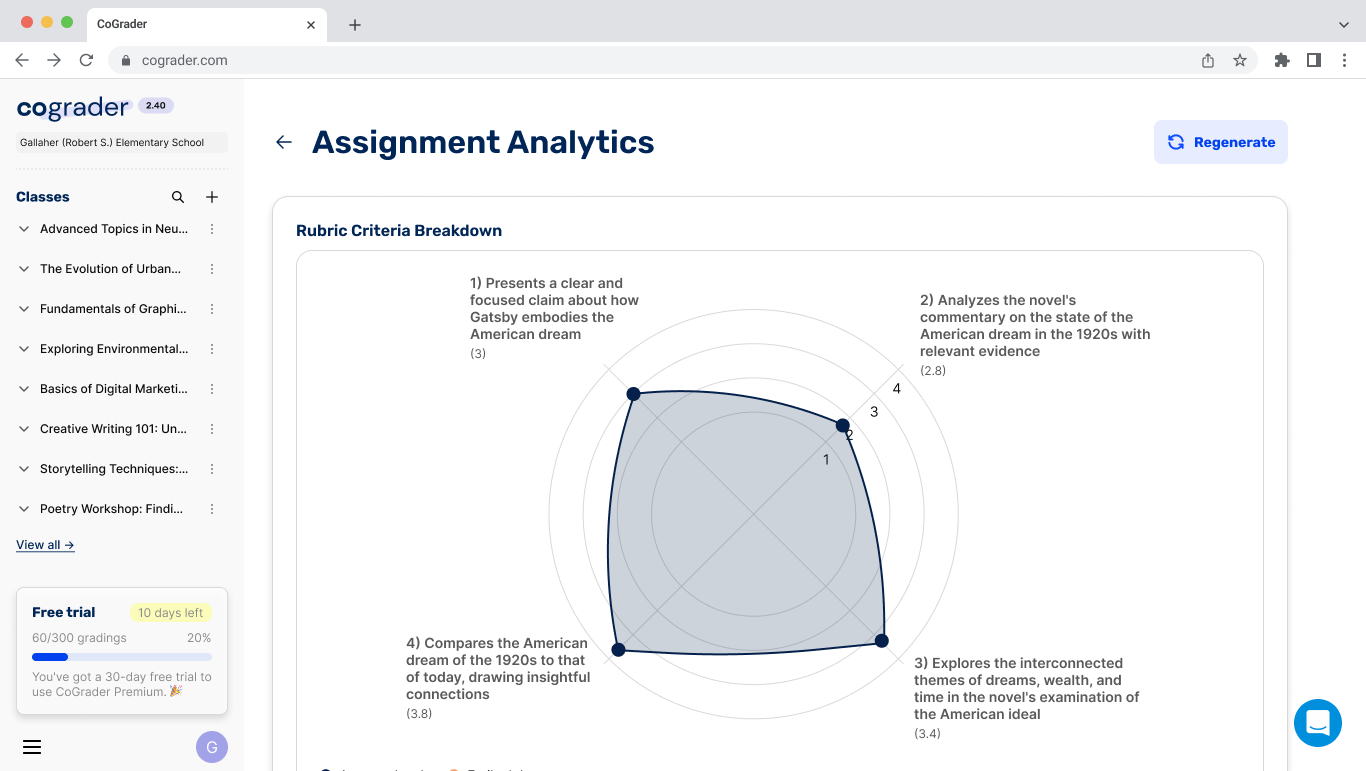Follow the View all classes link

[45, 545]
